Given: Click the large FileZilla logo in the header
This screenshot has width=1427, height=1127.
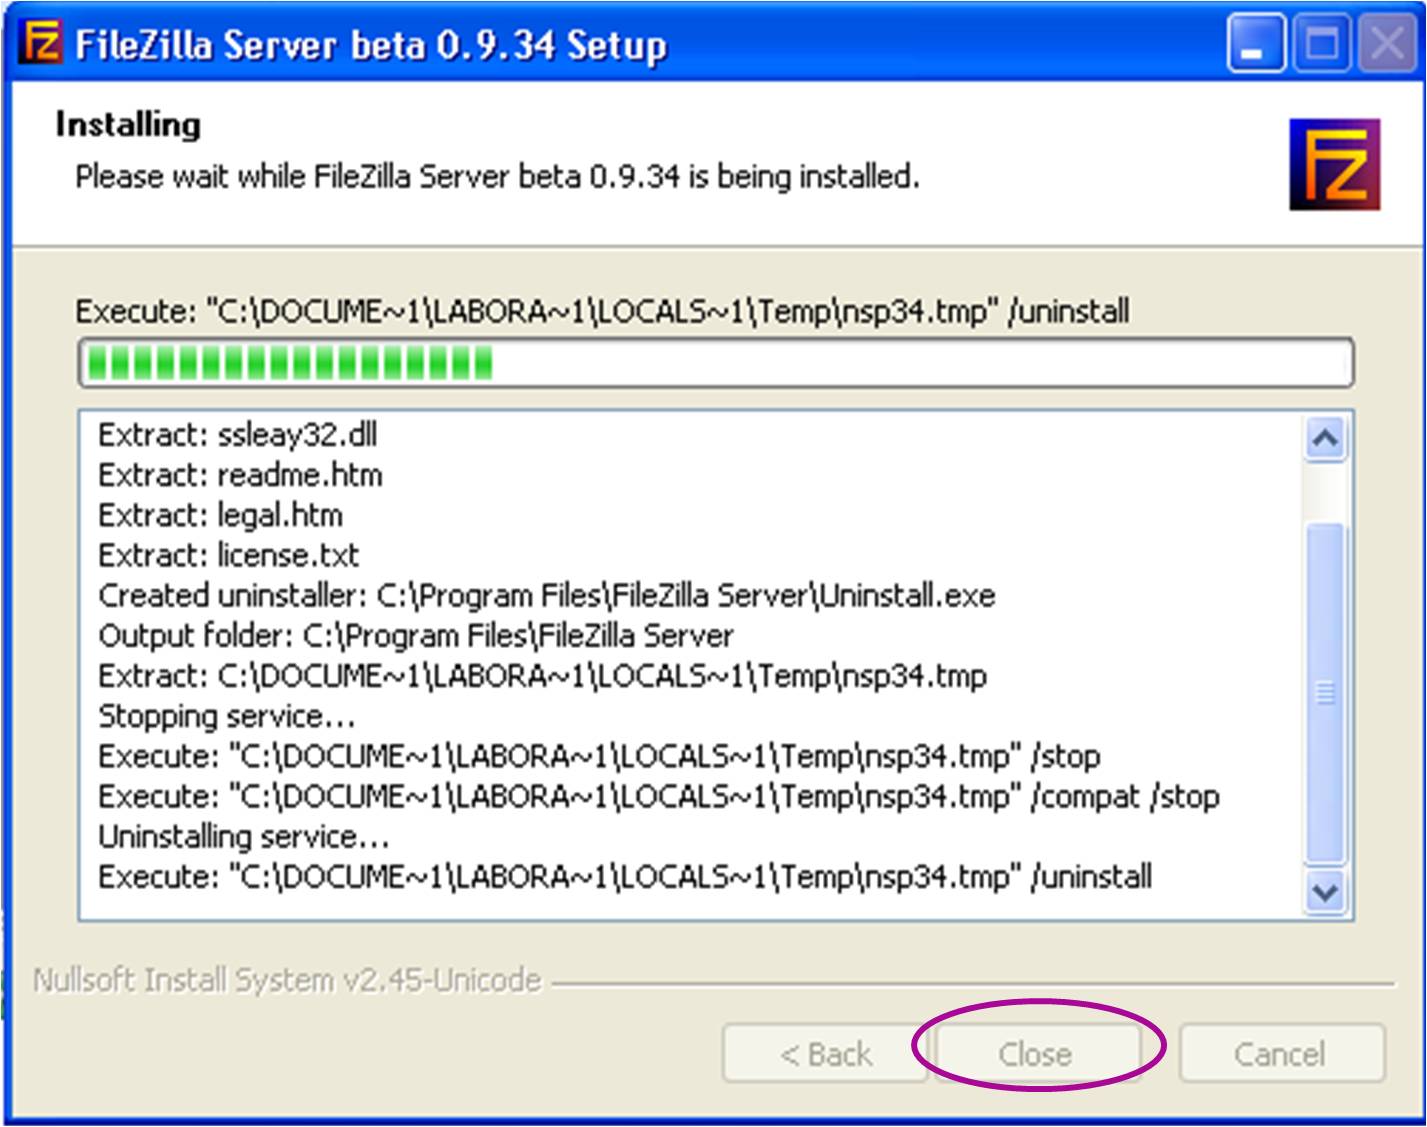Looking at the screenshot, I should (1334, 164).
